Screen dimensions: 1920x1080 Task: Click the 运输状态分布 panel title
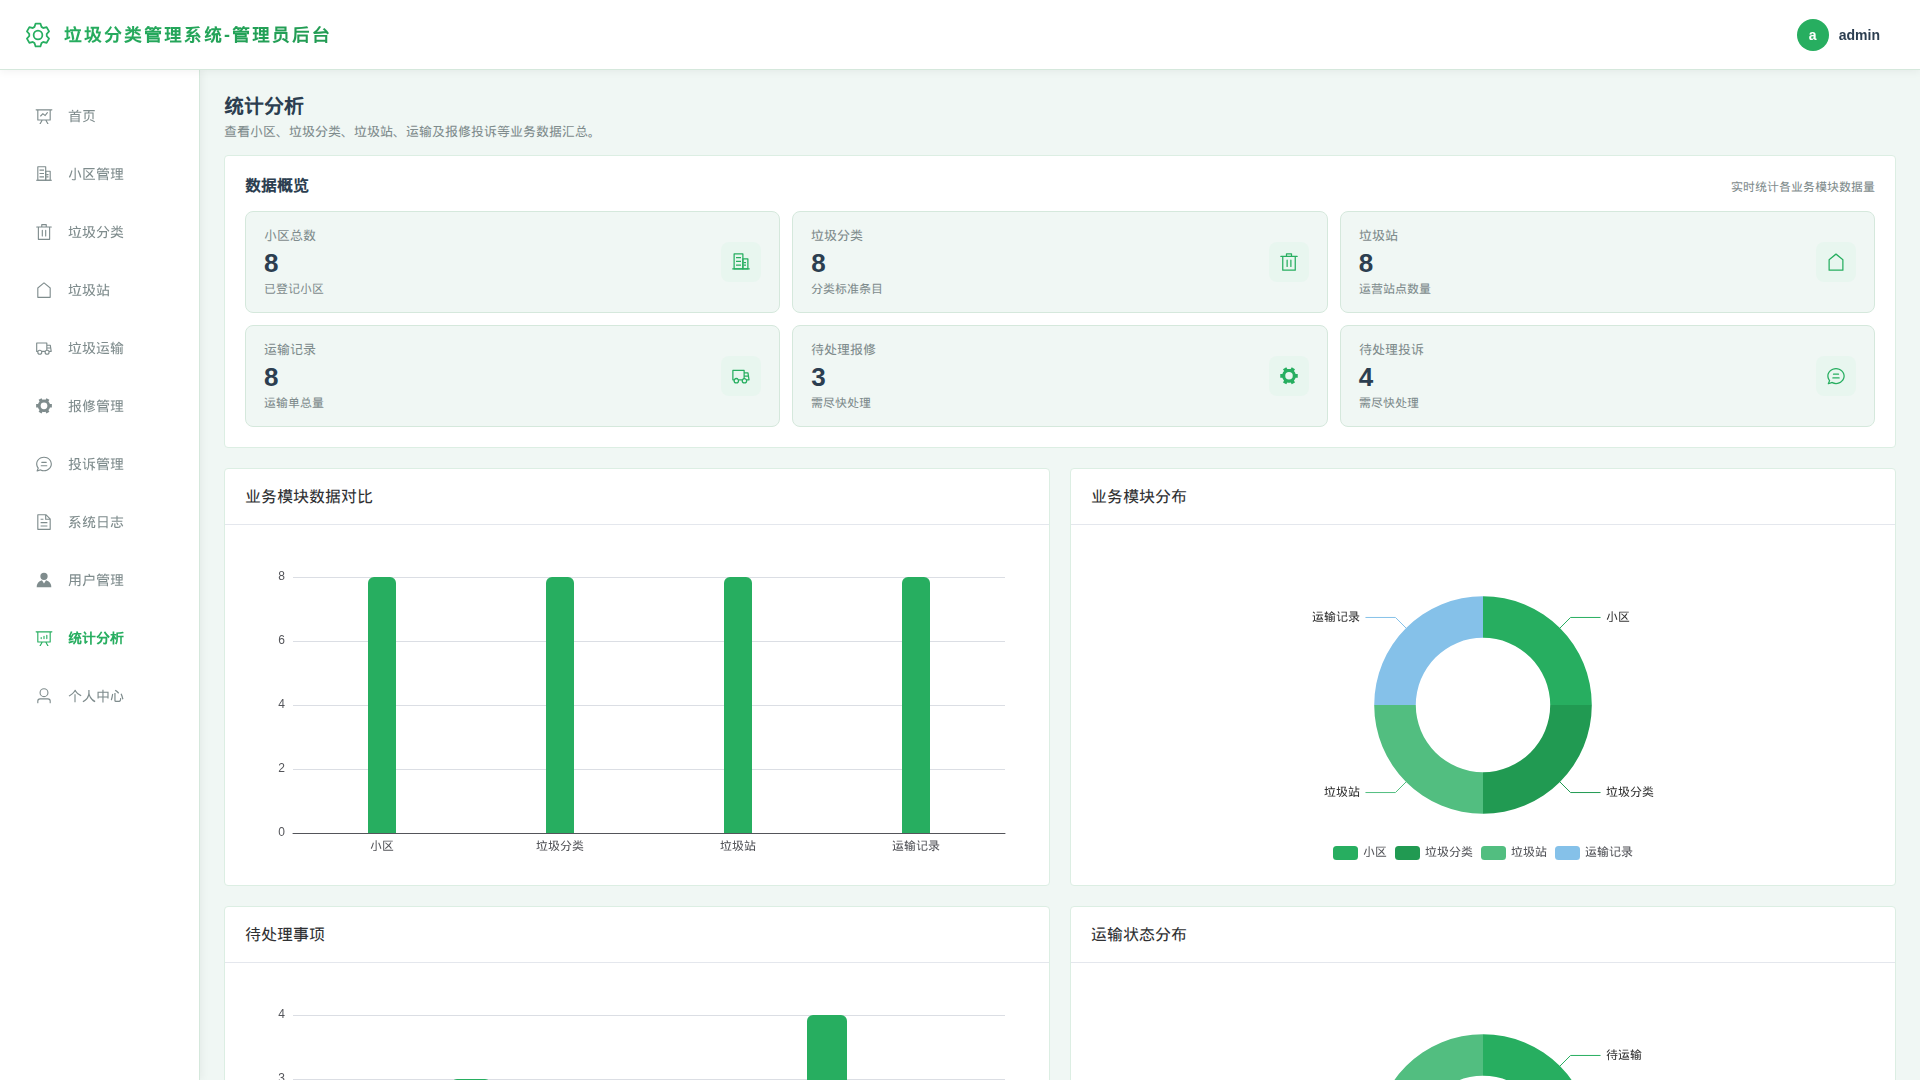(x=1139, y=935)
